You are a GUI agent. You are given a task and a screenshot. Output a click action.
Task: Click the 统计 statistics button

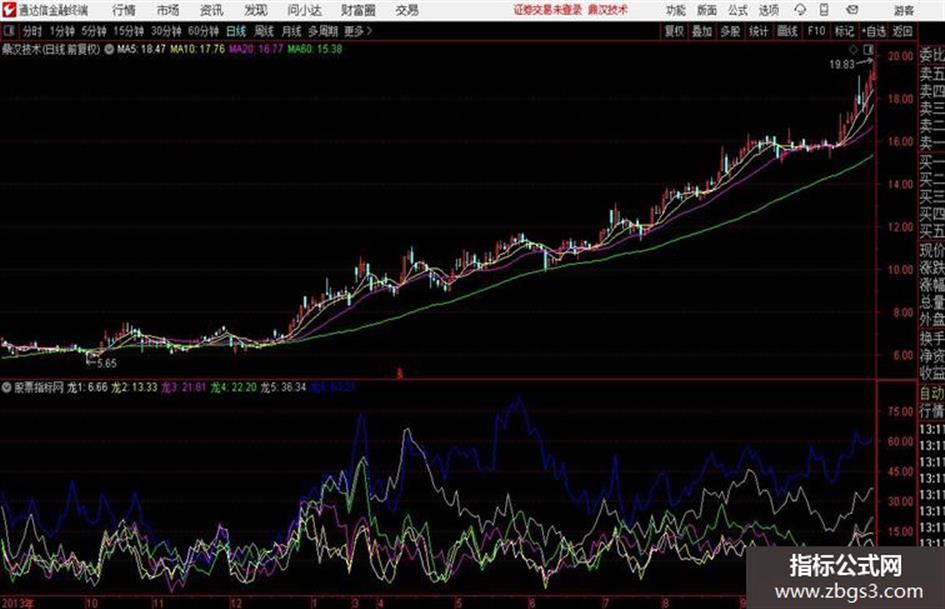click(758, 31)
